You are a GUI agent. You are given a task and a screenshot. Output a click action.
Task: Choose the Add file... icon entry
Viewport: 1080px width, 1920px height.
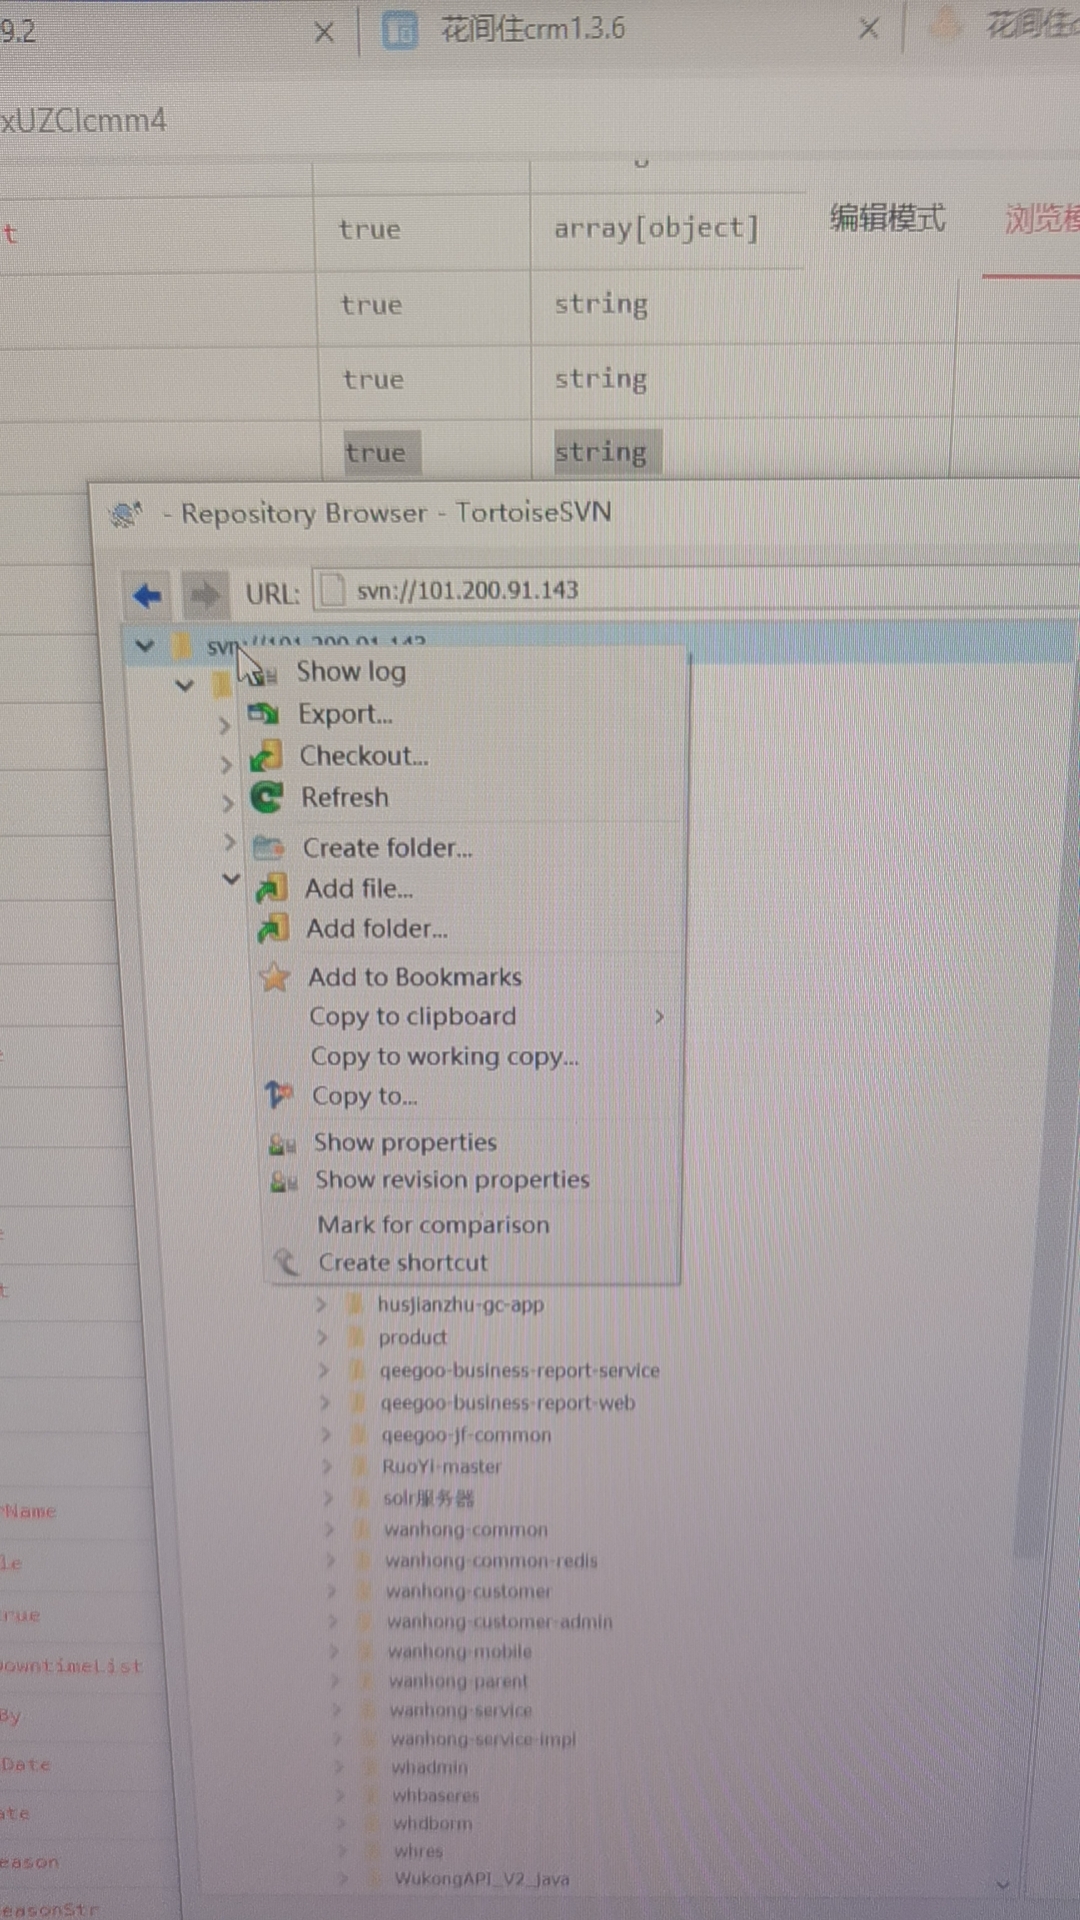pos(271,888)
